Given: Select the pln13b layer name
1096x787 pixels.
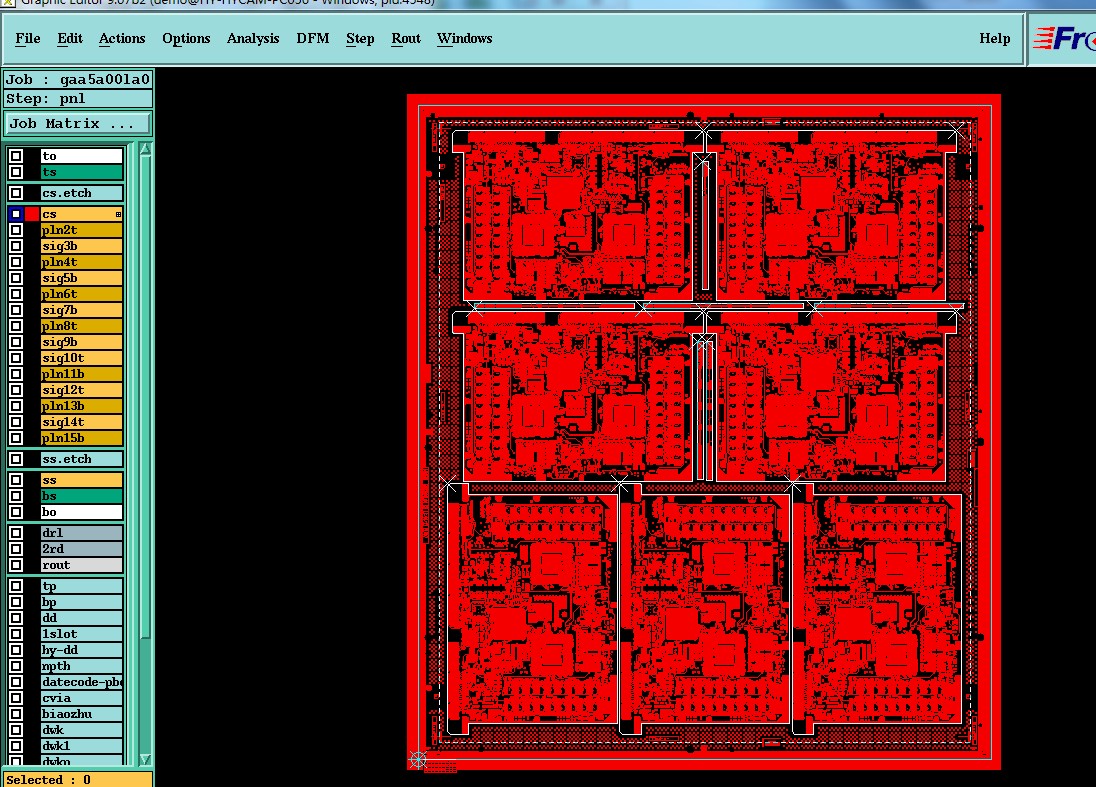Looking at the screenshot, I should 82,406.
